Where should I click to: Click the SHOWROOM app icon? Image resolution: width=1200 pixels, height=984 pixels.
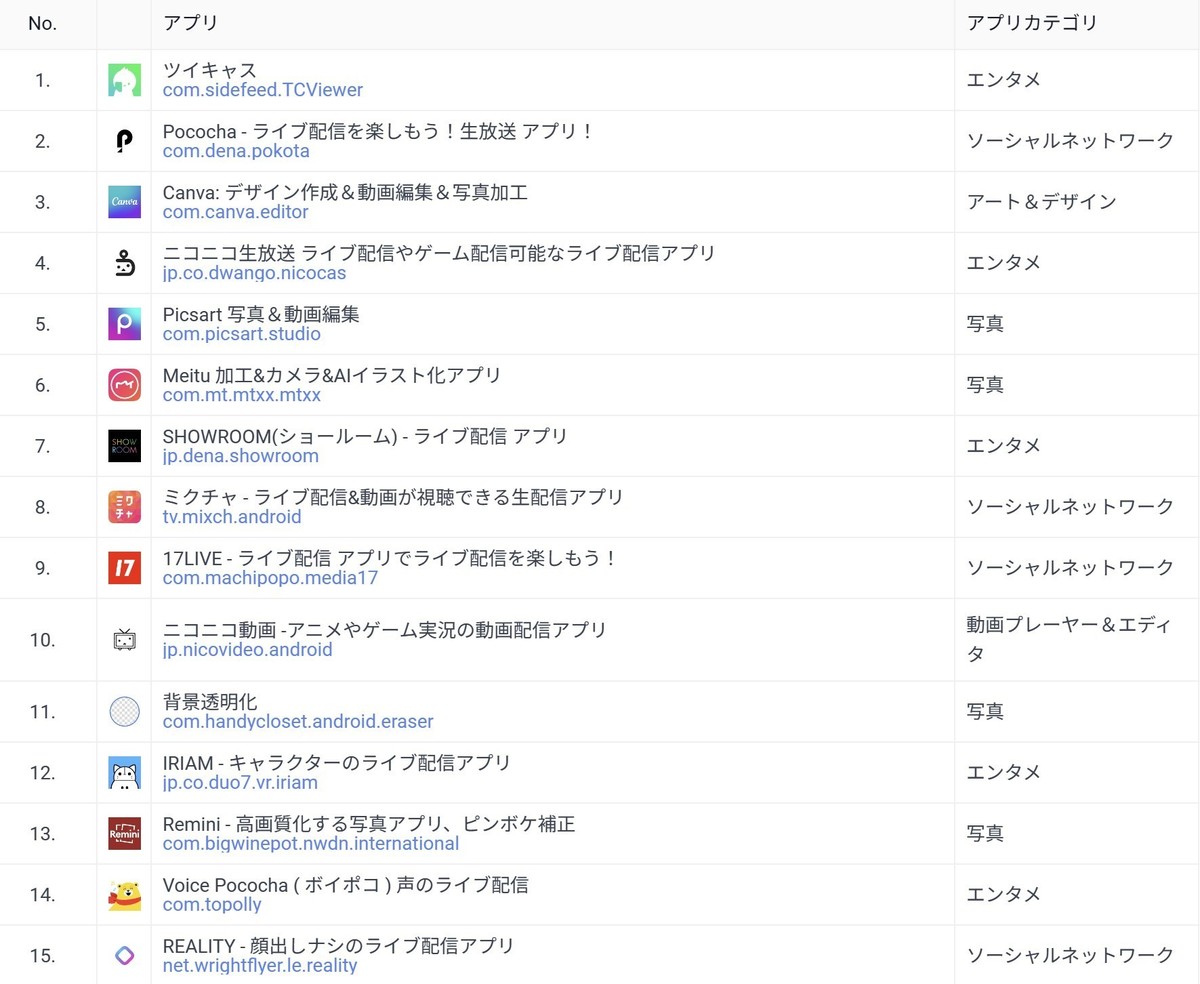click(124, 446)
